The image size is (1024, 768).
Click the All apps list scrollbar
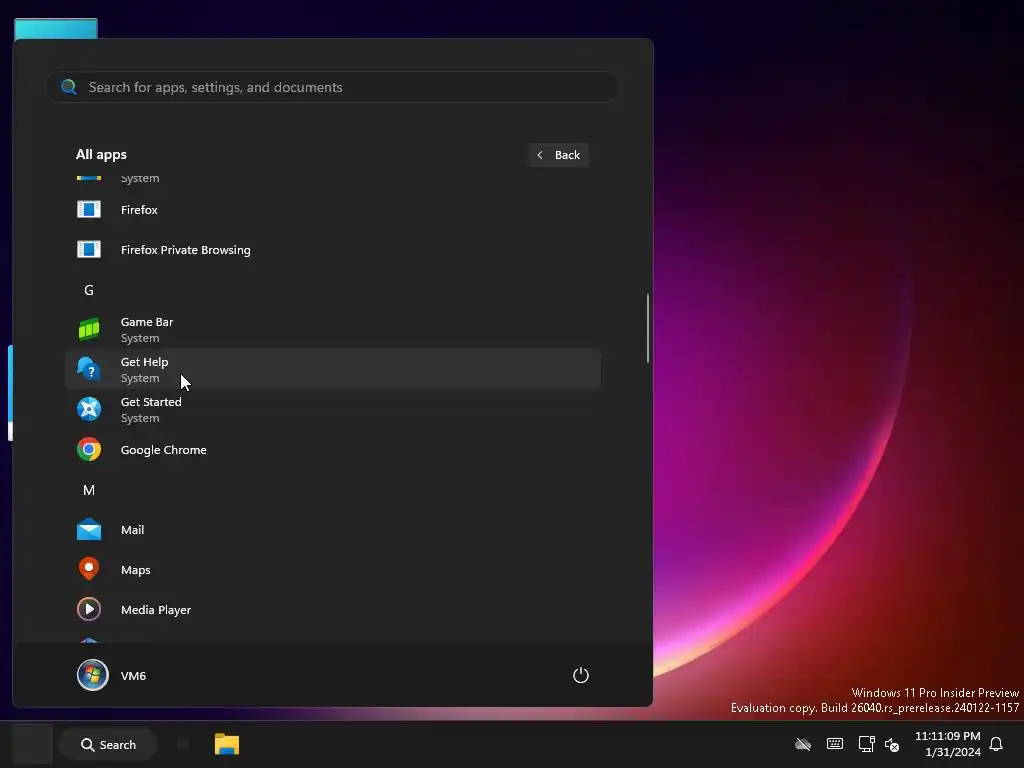coord(647,328)
